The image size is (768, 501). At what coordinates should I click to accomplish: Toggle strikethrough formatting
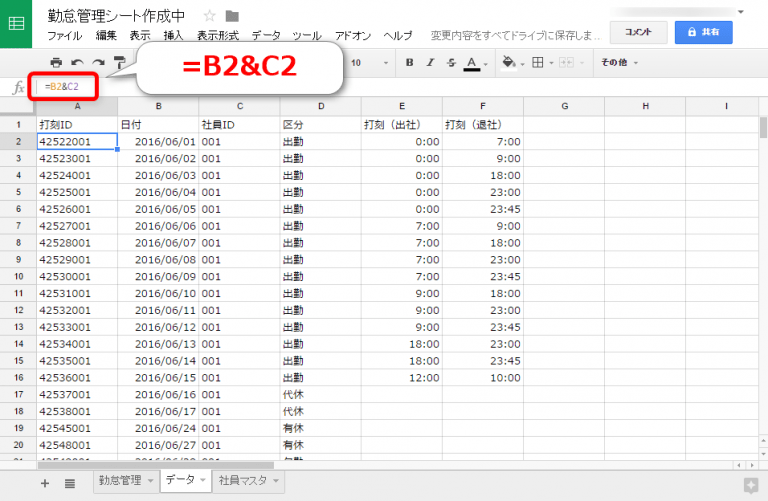(451, 62)
